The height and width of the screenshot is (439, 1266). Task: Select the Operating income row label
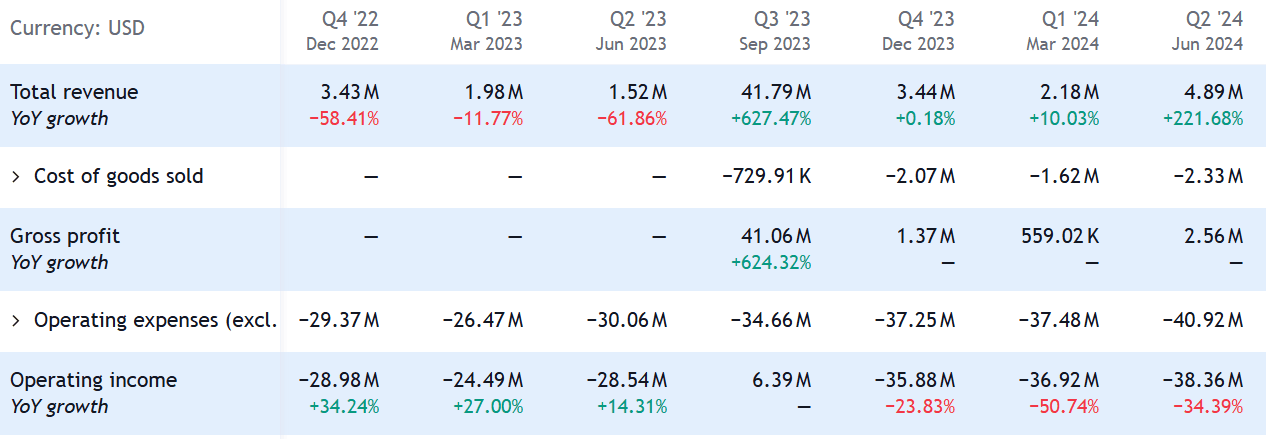click(93, 380)
